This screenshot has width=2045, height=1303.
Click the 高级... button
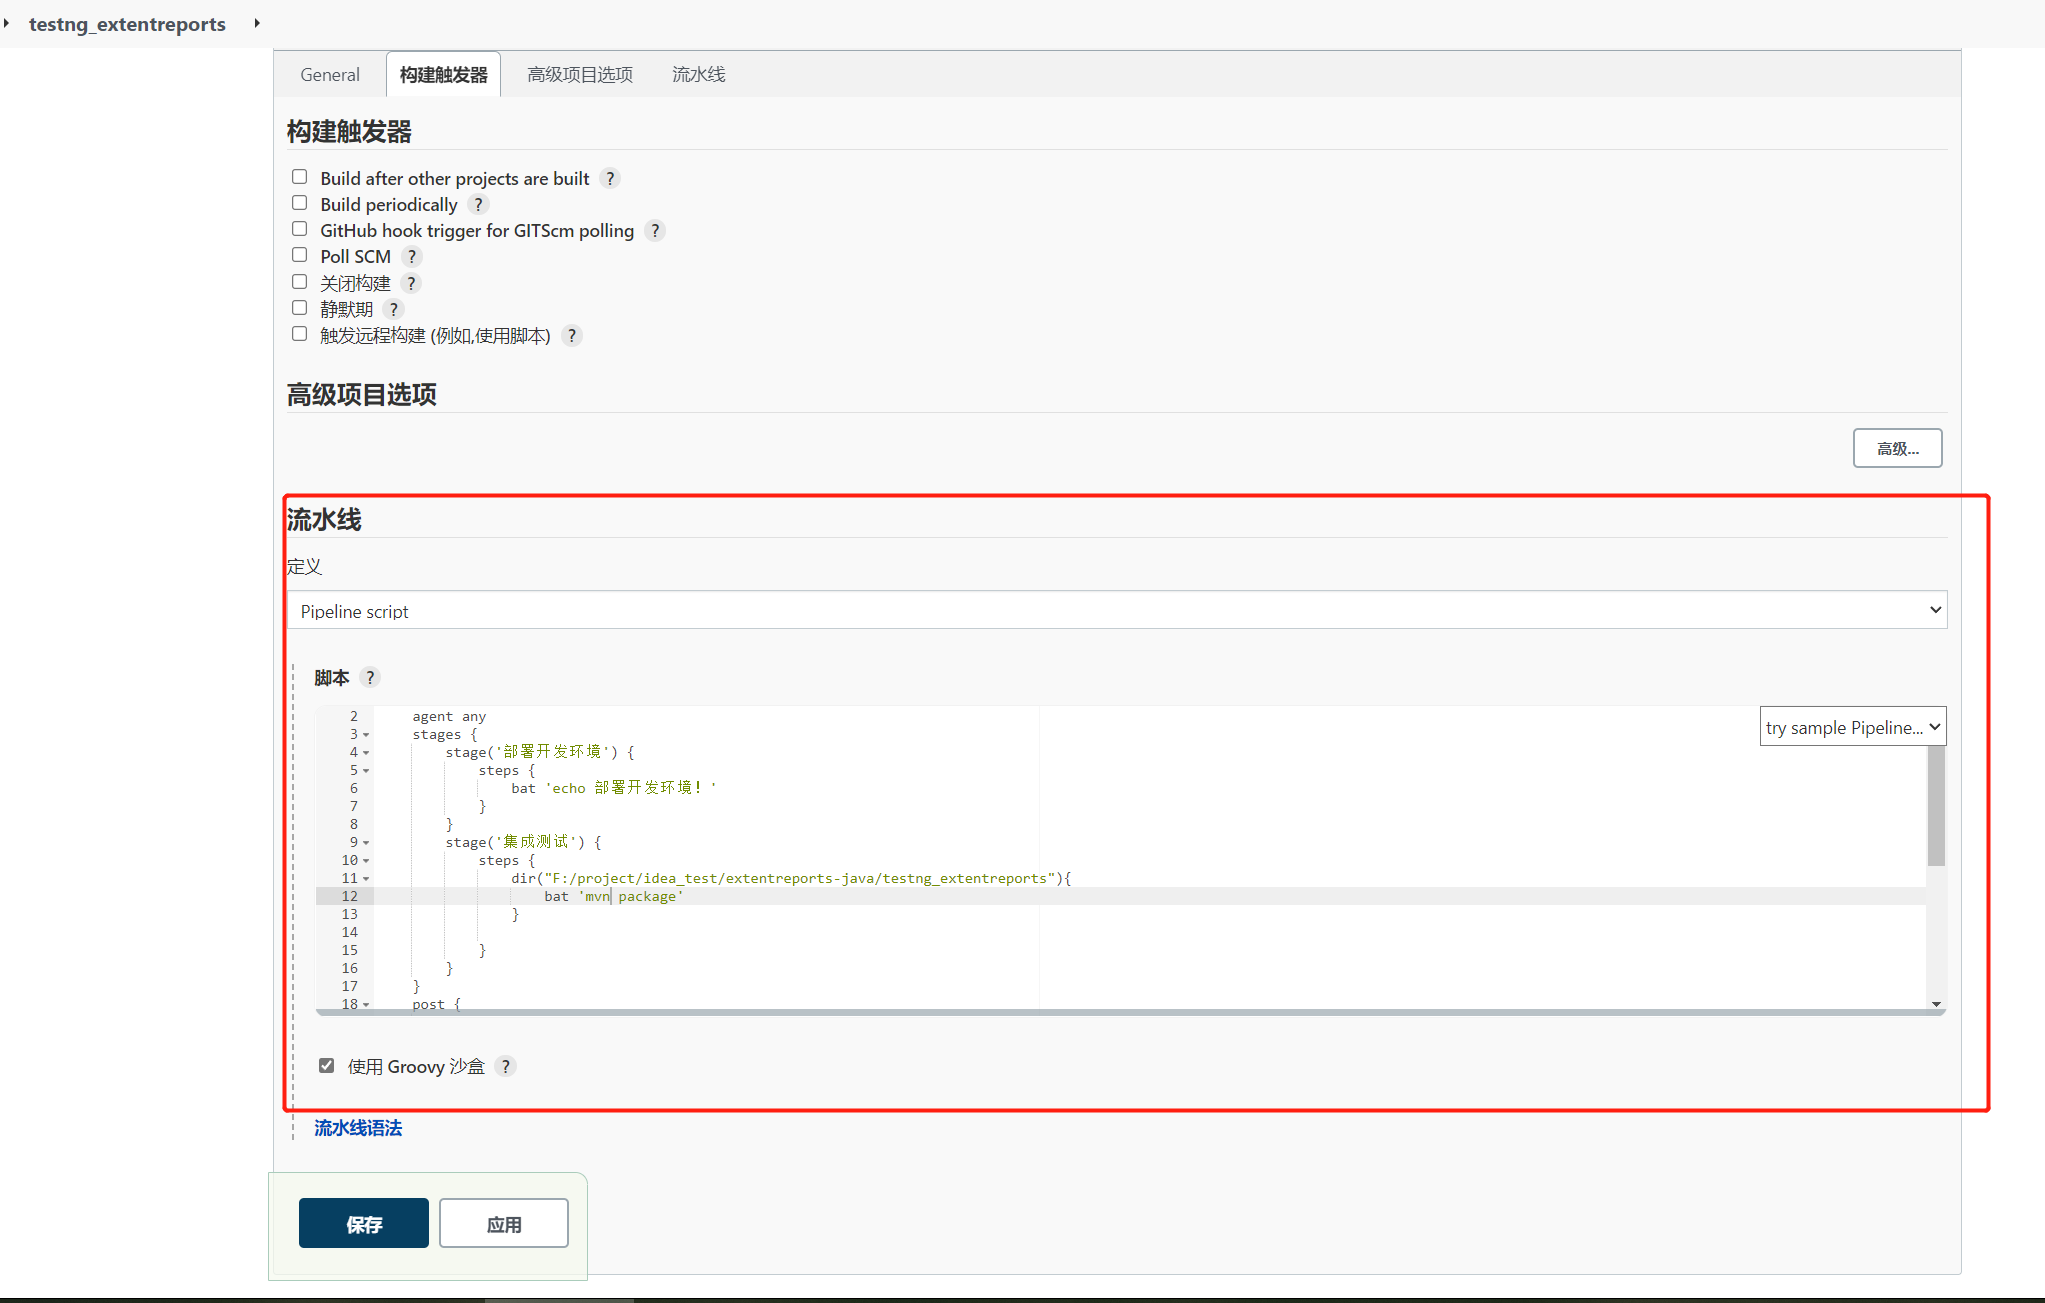pyautogui.click(x=1896, y=448)
